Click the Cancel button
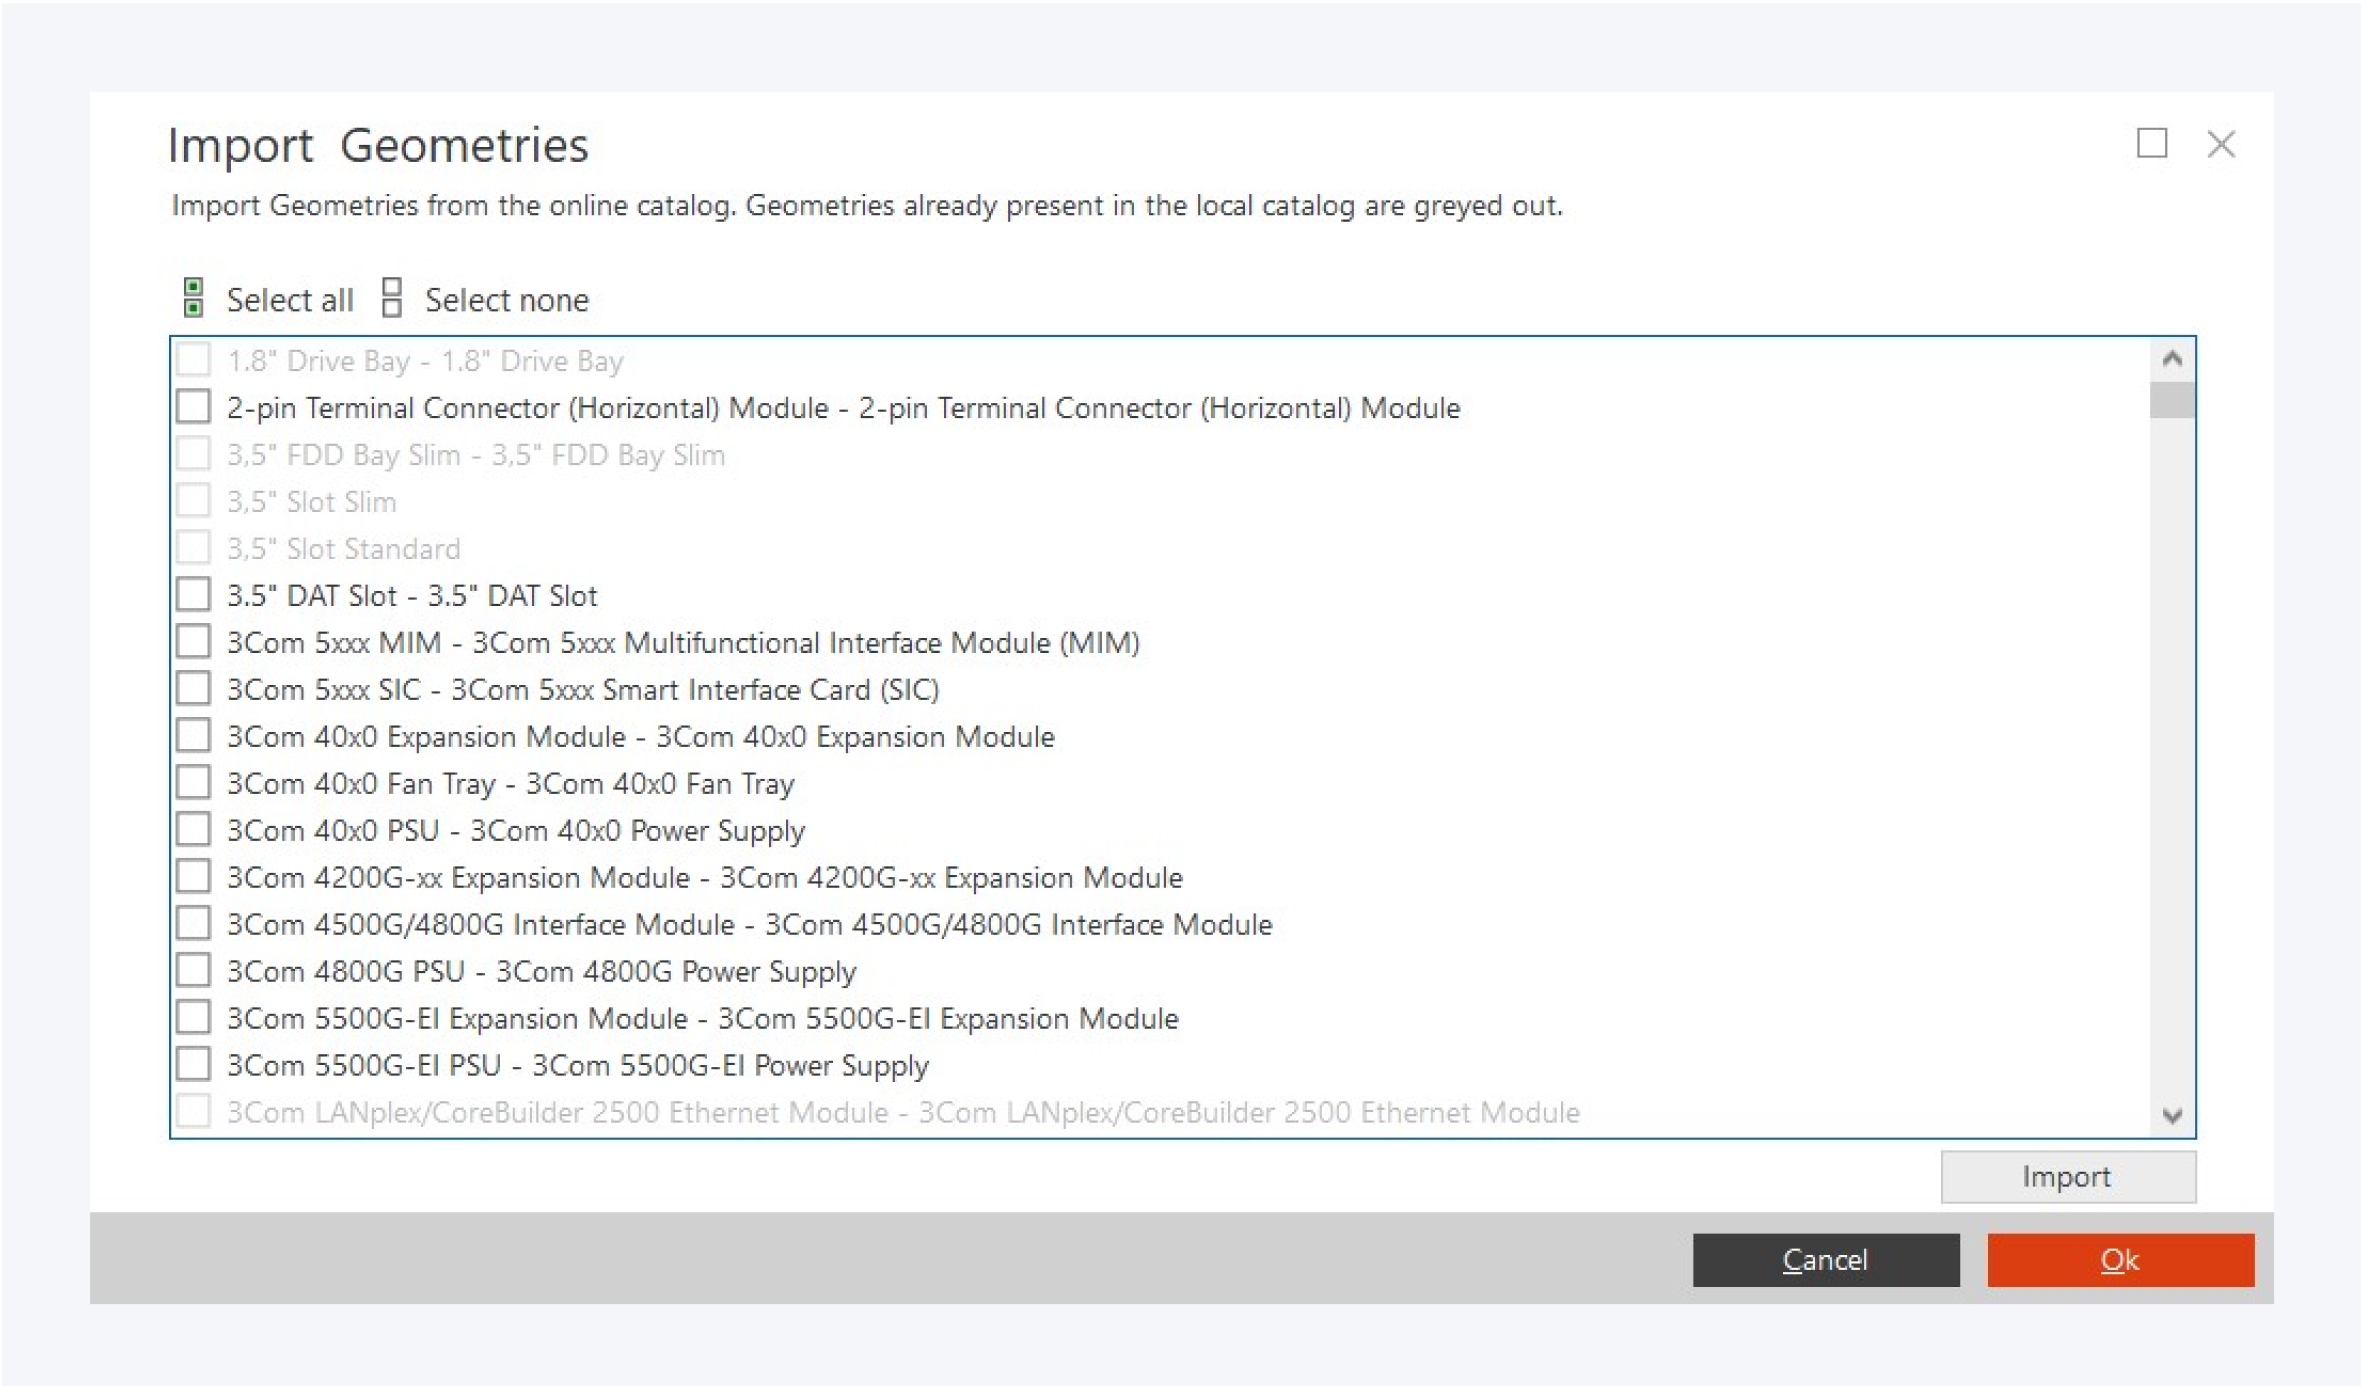2361x1386 pixels. 1825,1259
